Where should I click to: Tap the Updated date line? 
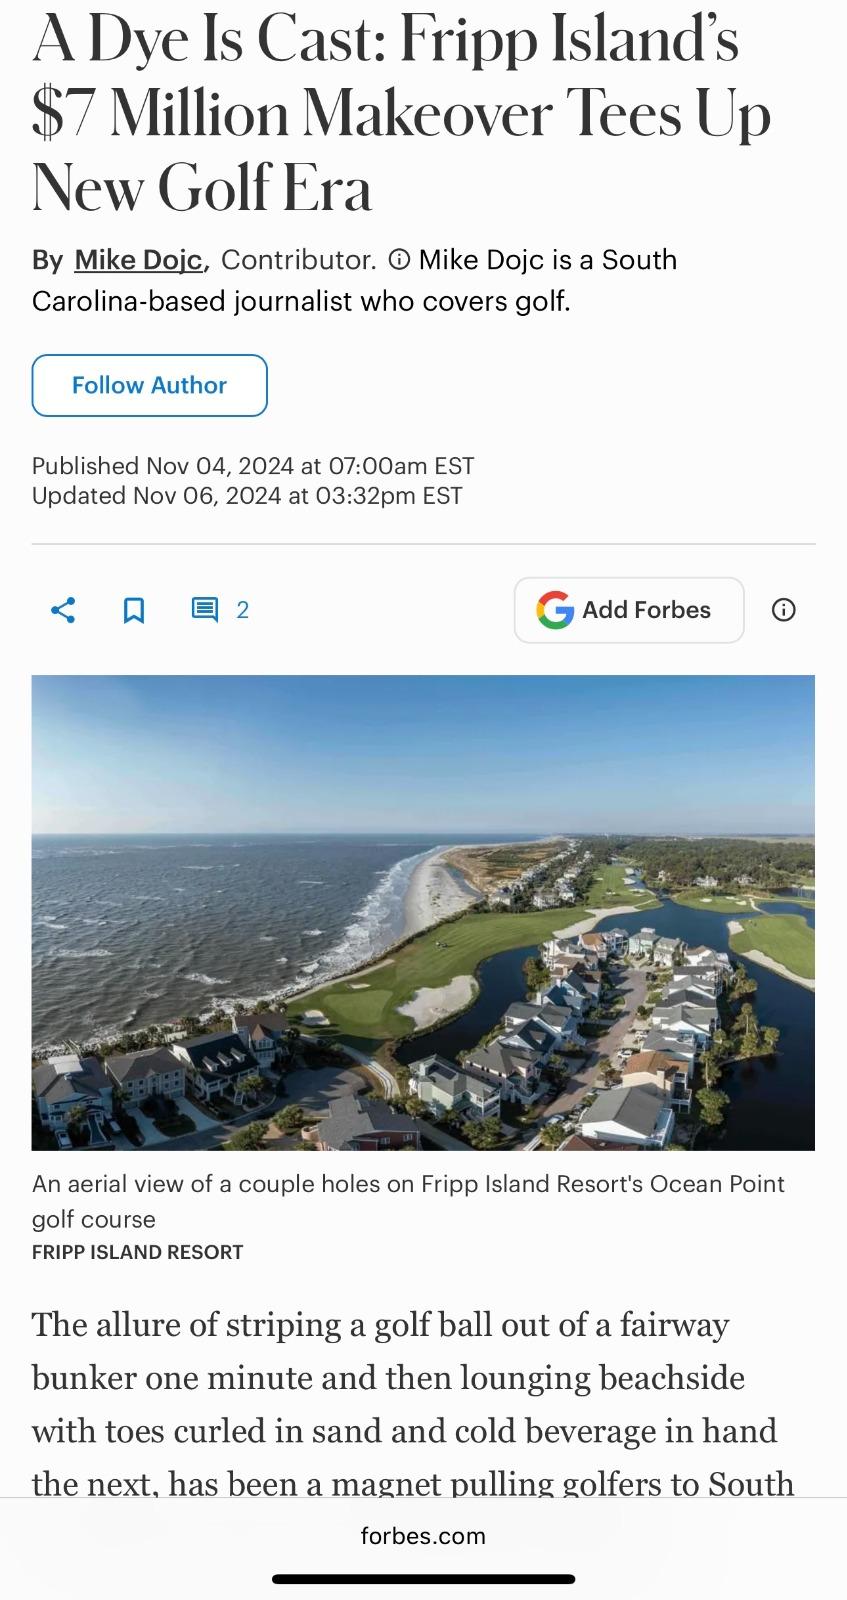(x=247, y=496)
